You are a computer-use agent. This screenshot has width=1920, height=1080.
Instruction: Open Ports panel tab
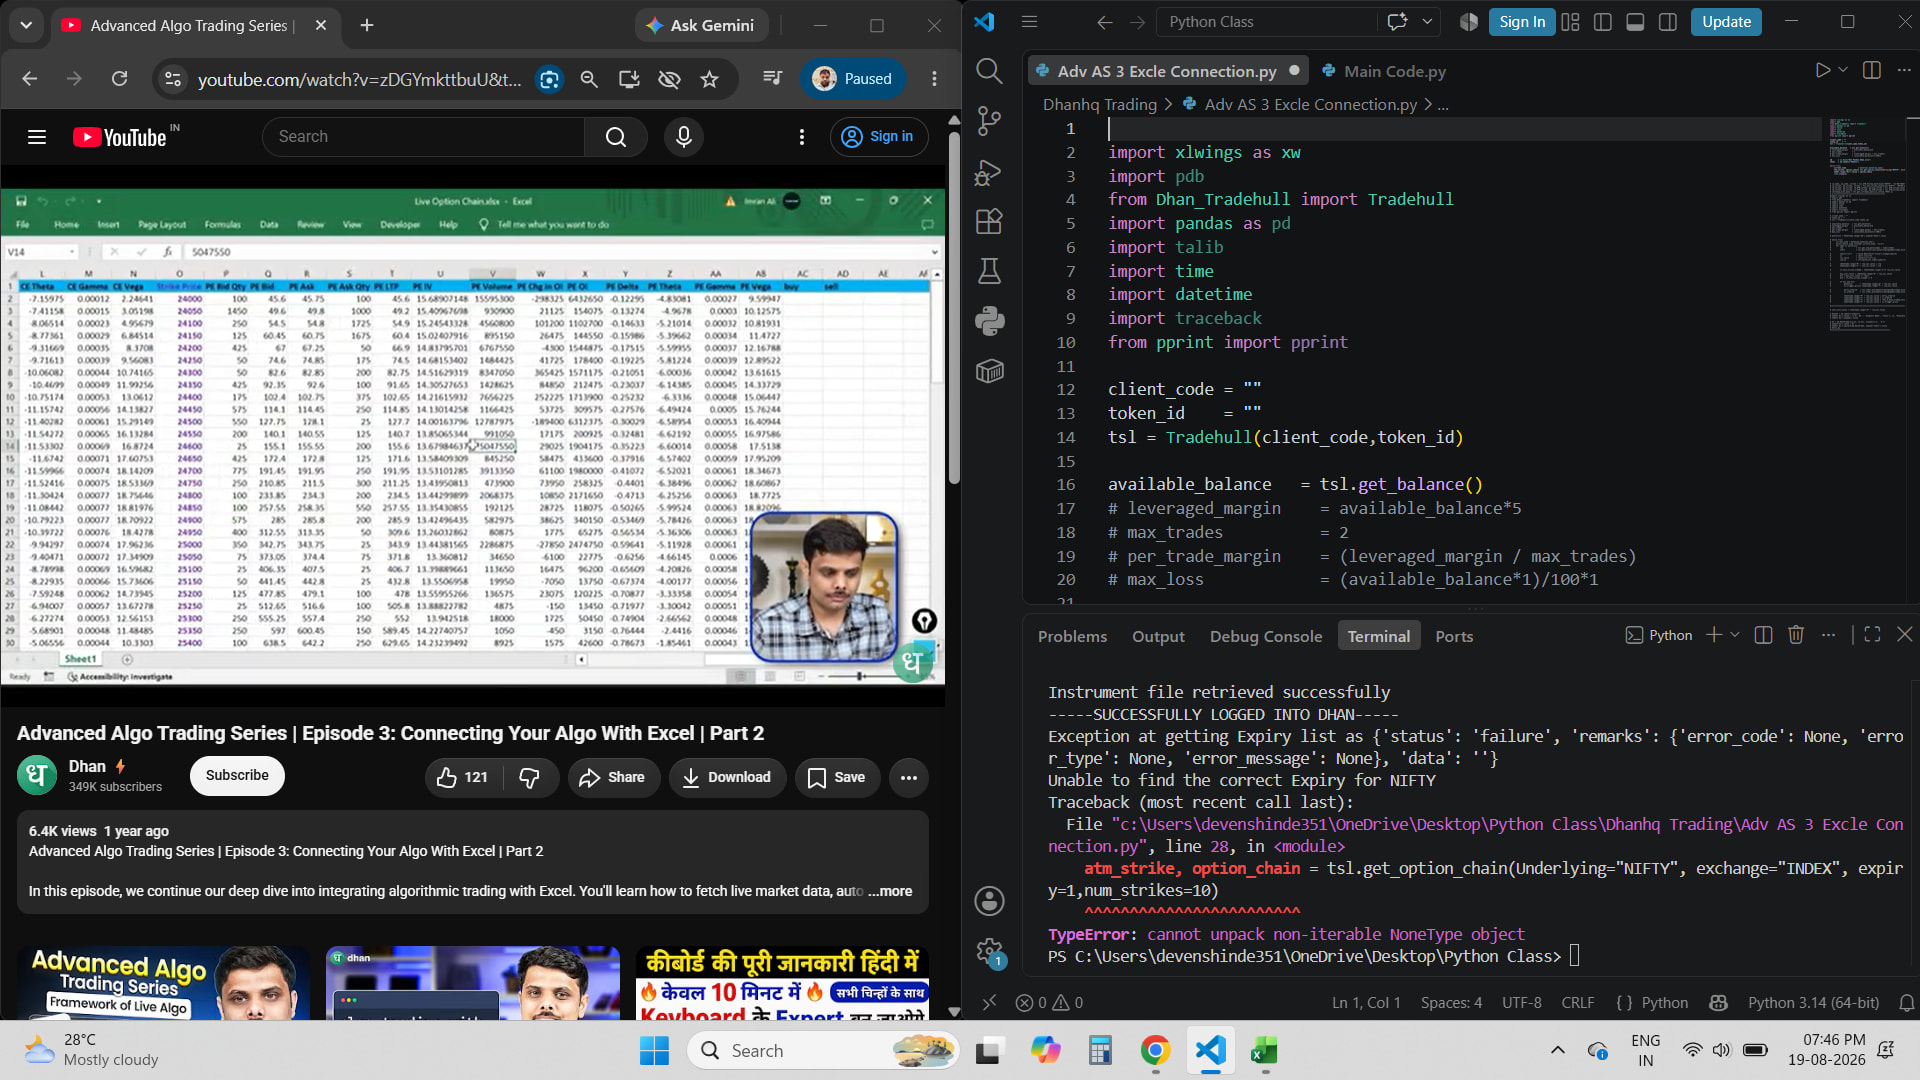(x=1454, y=636)
